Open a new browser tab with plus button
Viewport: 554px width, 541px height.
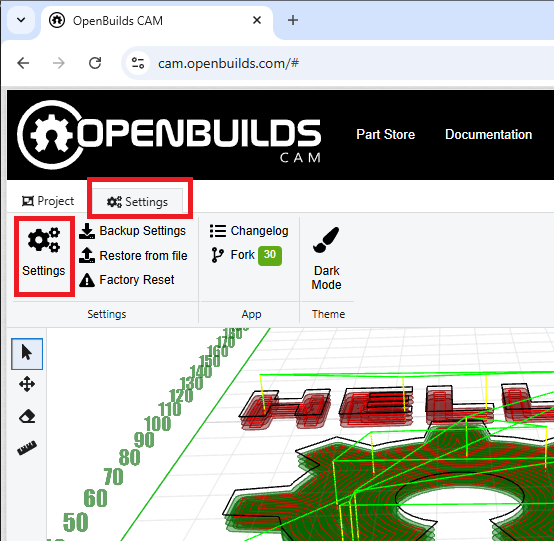pyautogui.click(x=293, y=20)
